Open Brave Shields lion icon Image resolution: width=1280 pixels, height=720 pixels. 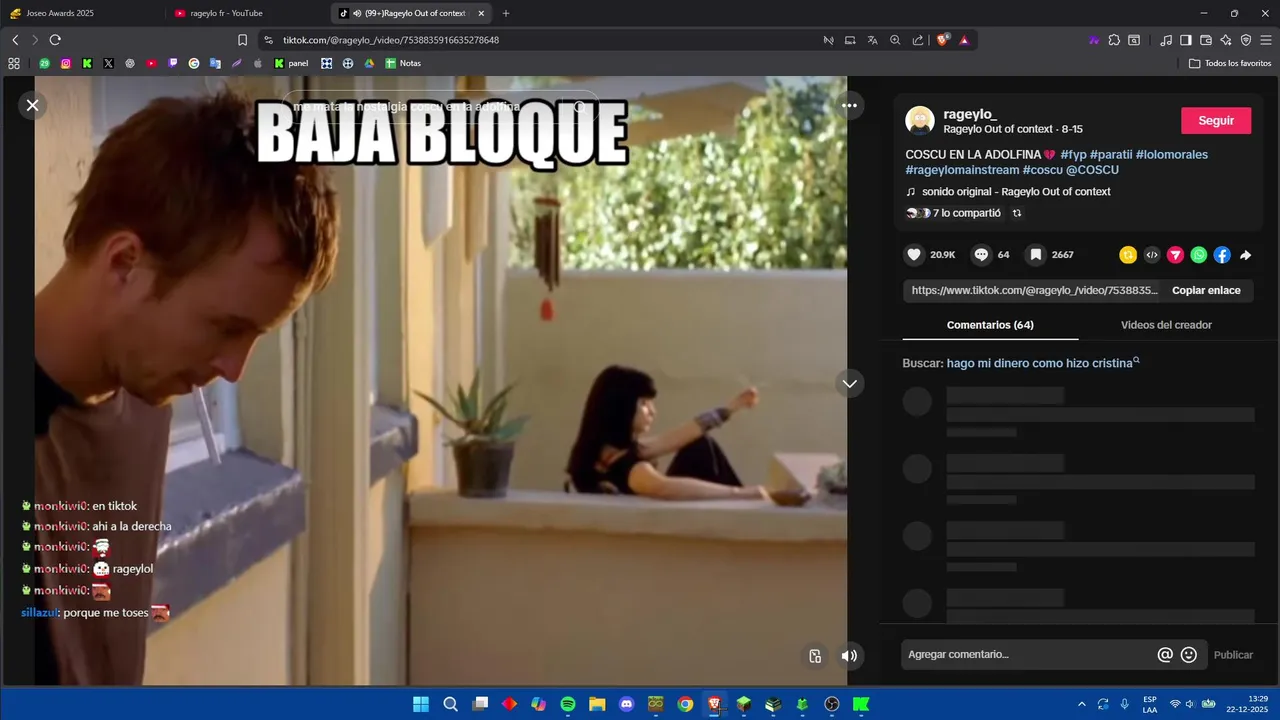[942, 40]
